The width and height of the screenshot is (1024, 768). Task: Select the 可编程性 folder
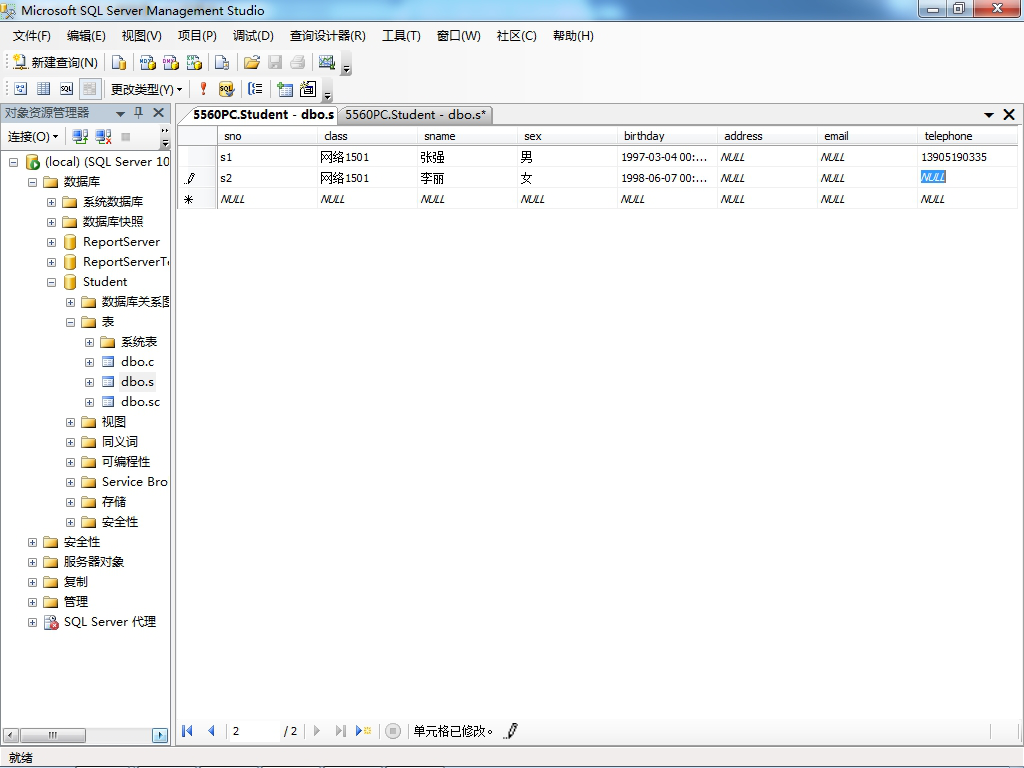click(x=126, y=462)
